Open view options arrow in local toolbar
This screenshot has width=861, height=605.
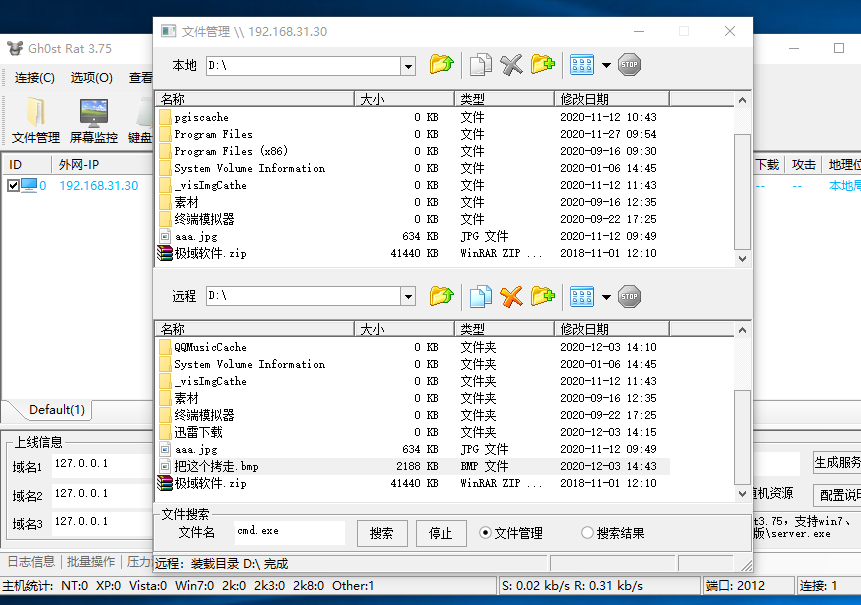[606, 65]
